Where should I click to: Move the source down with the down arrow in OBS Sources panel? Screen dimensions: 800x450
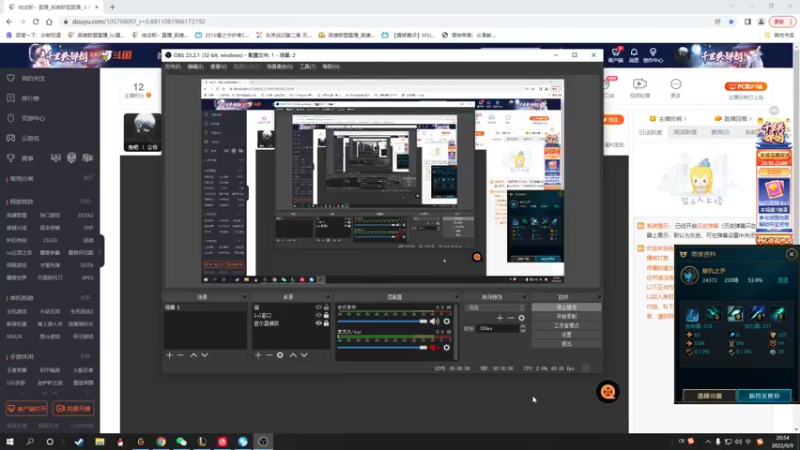304,355
